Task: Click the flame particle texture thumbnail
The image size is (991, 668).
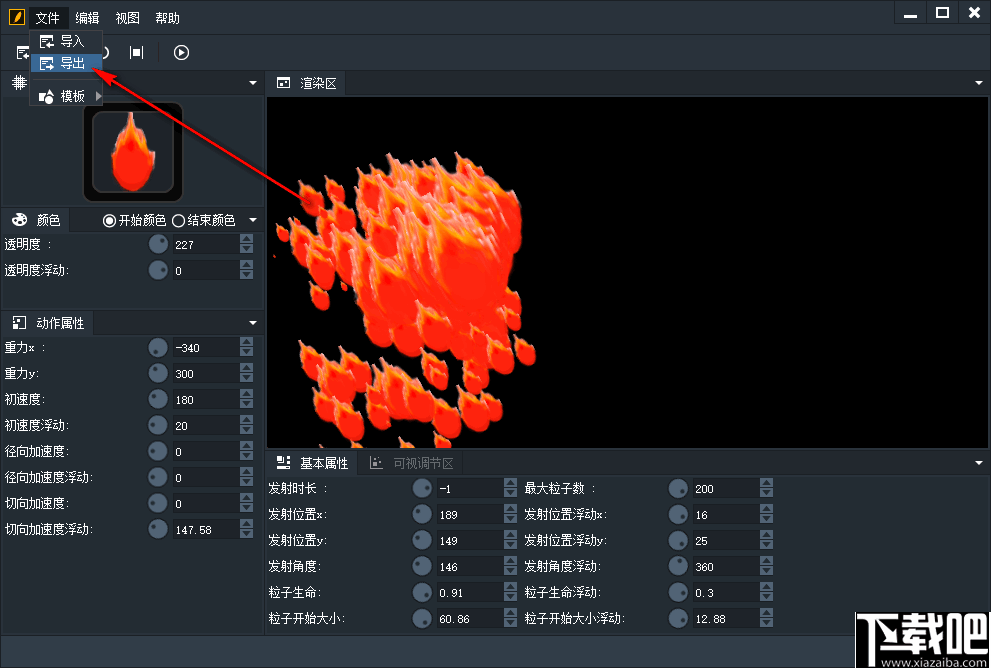Action: [133, 152]
